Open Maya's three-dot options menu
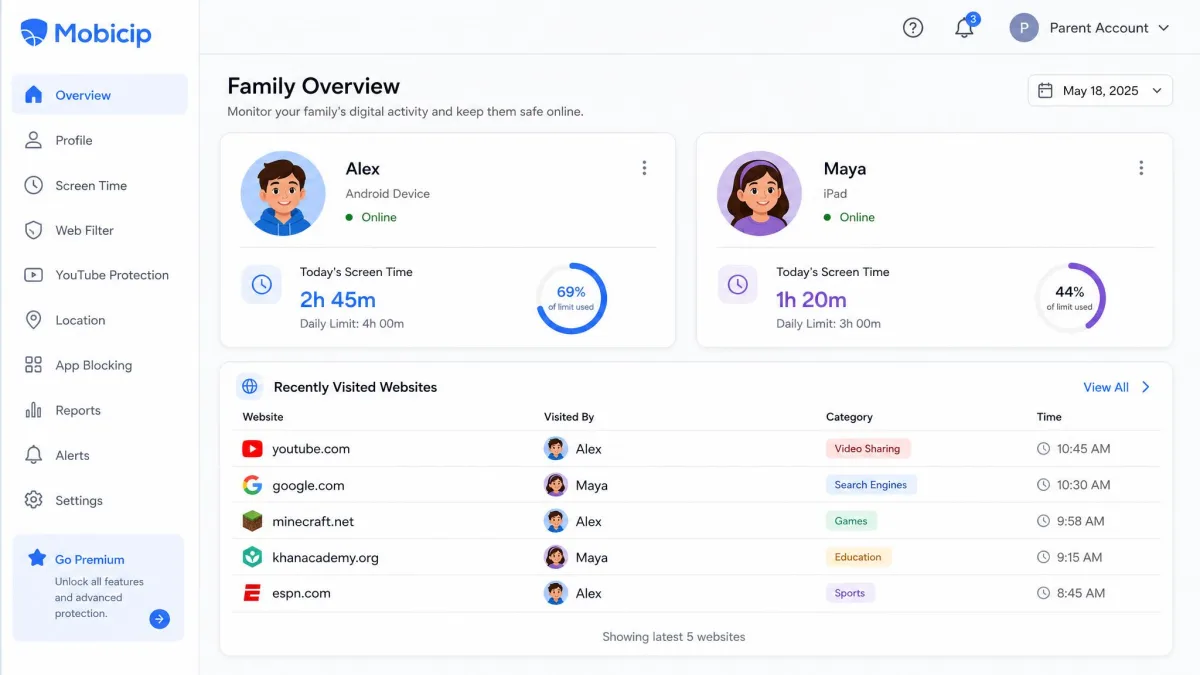Viewport: 1200px width, 675px height. (1141, 168)
